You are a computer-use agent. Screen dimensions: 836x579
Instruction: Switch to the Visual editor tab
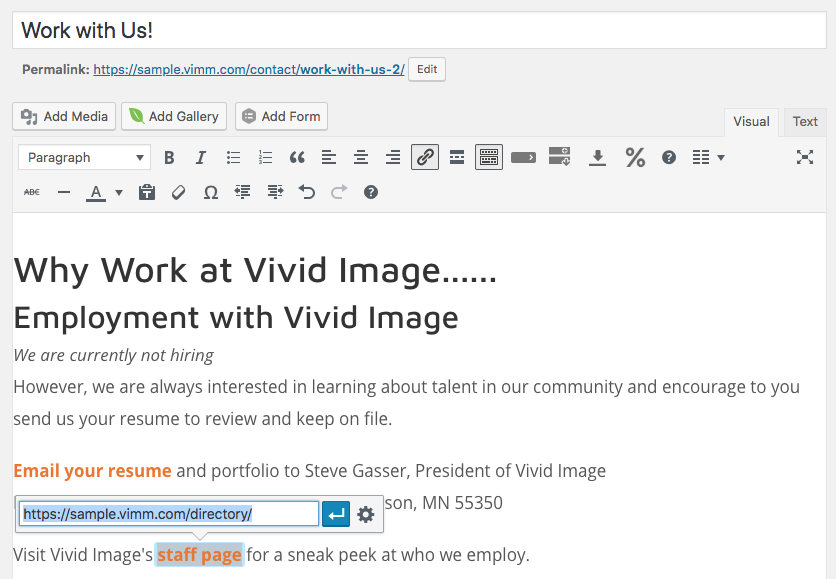751,122
